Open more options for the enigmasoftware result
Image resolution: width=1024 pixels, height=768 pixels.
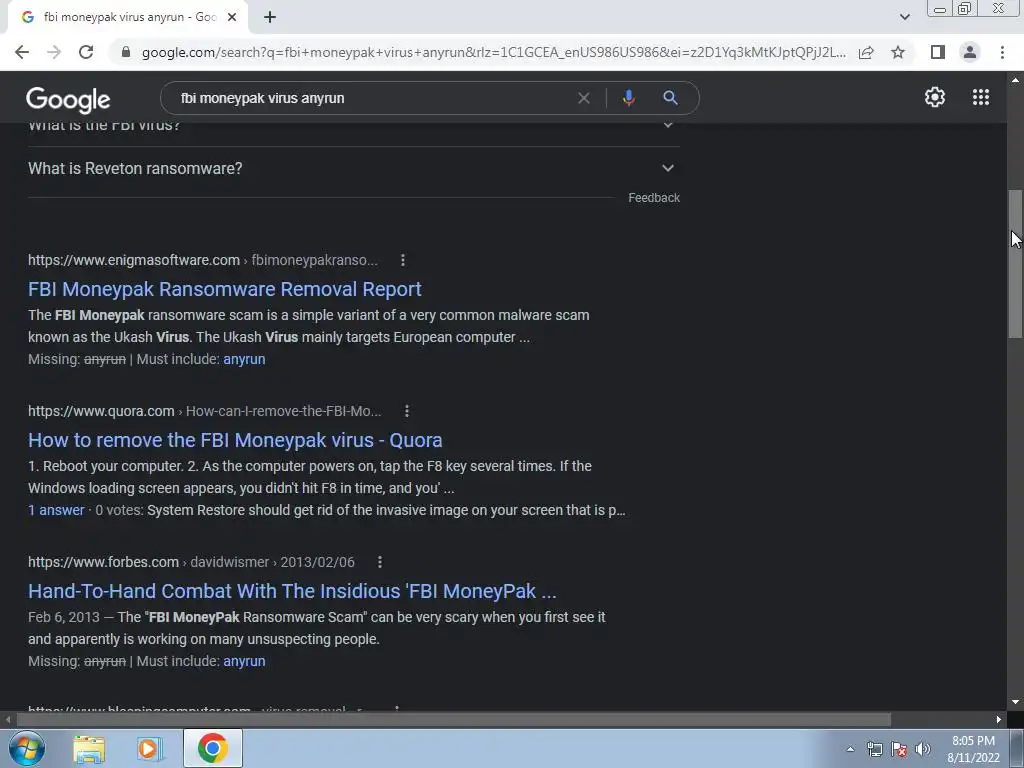[x=403, y=260]
